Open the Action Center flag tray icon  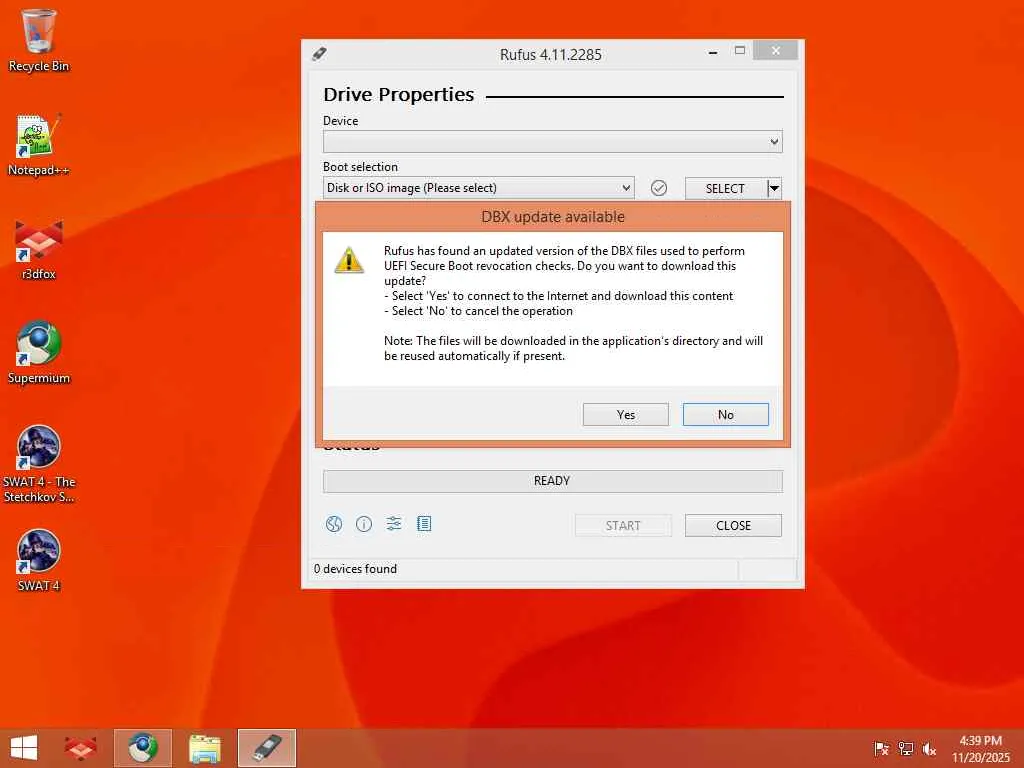(881, 749)
